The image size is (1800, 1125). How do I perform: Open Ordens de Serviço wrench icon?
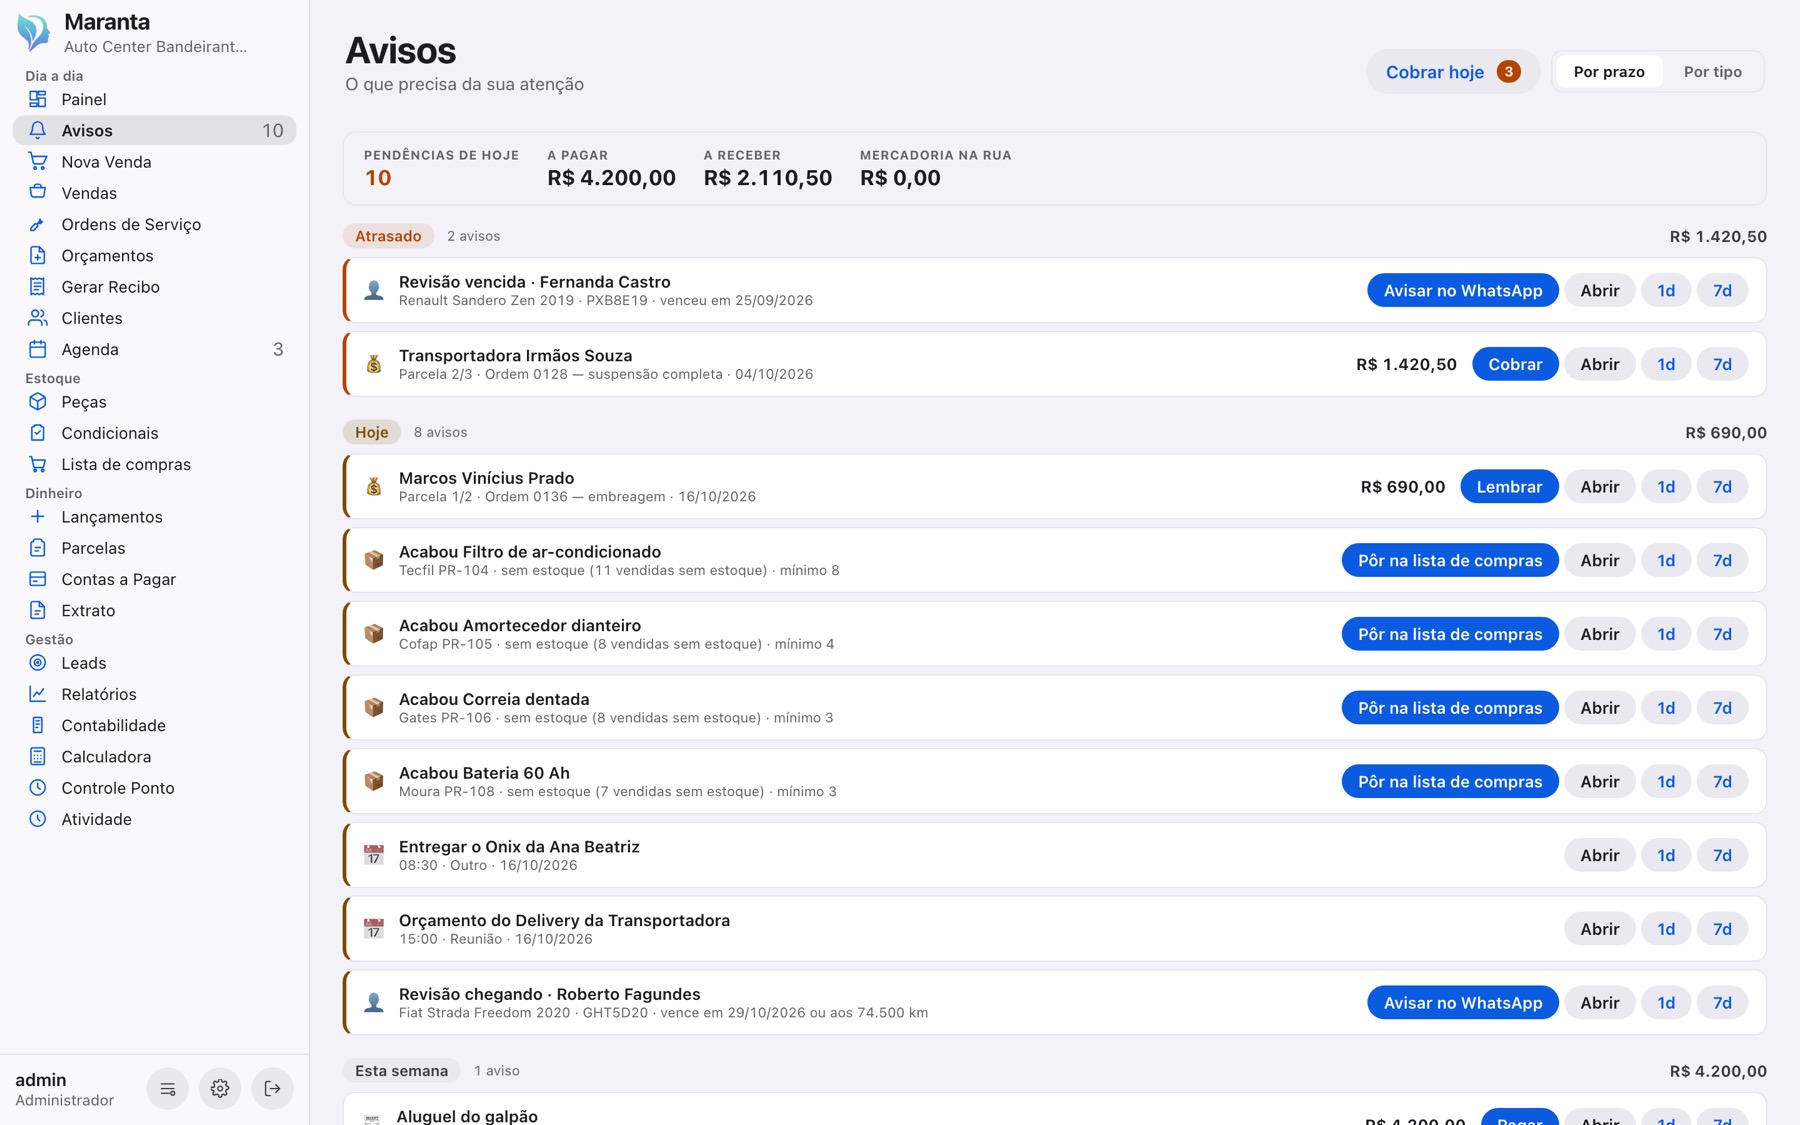37,224
